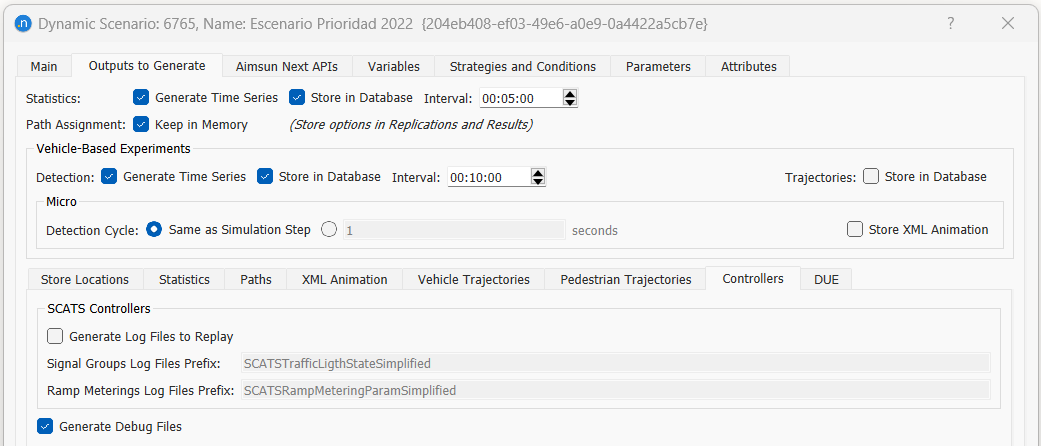The height and width of the screenshot is (446, 1041).
Task: Open the Vehicle Trajectories sub-tab
Action: pos(473,280)
